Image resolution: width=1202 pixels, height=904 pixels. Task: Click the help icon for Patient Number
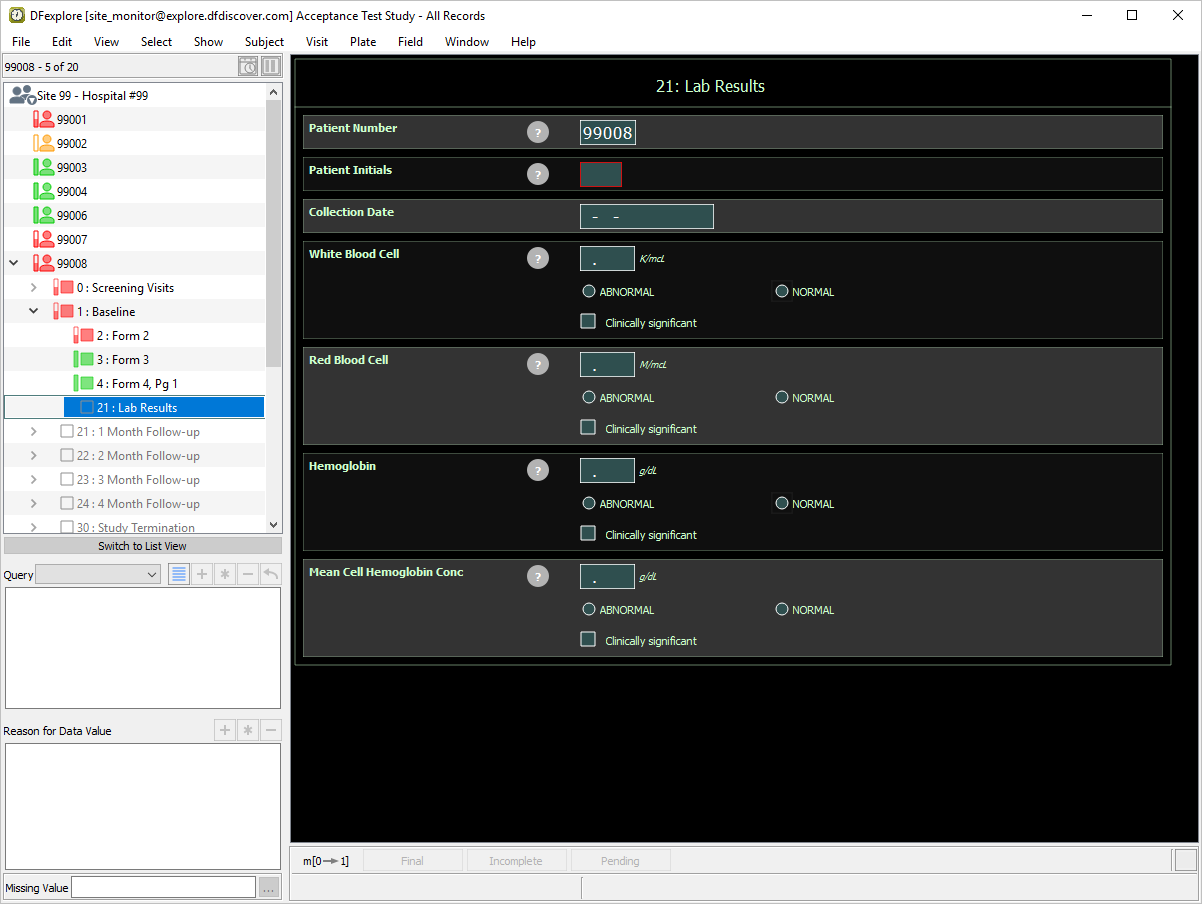coord(538,132)
